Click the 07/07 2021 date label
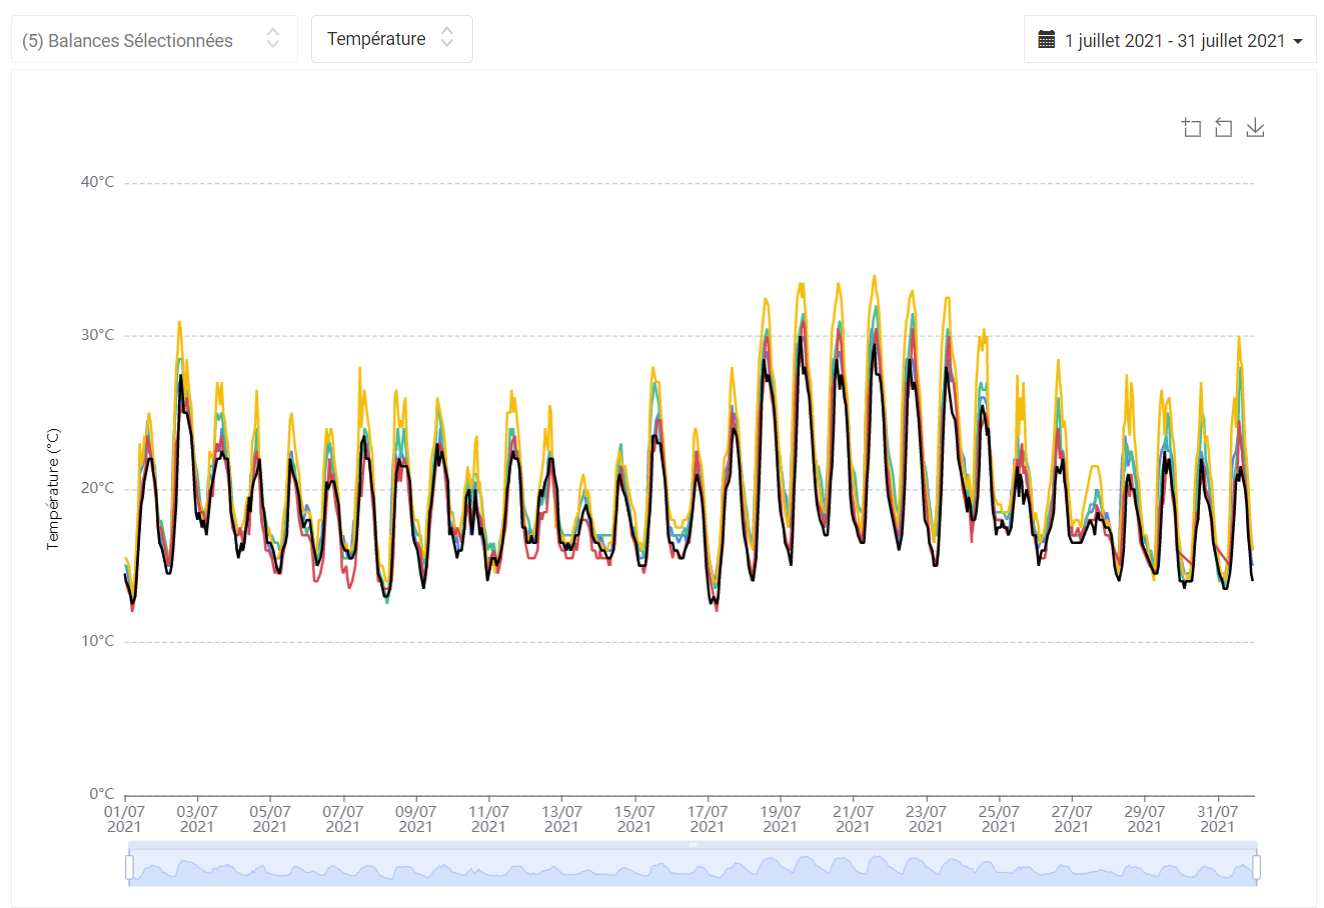This screenshot has width=1324, height=908. click(x=343, y=819)
